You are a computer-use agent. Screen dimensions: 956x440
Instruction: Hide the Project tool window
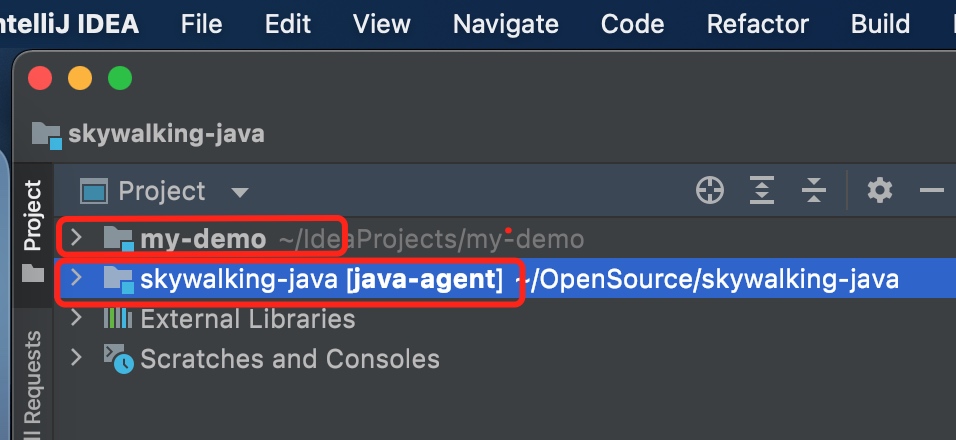[x=932, y=190]
